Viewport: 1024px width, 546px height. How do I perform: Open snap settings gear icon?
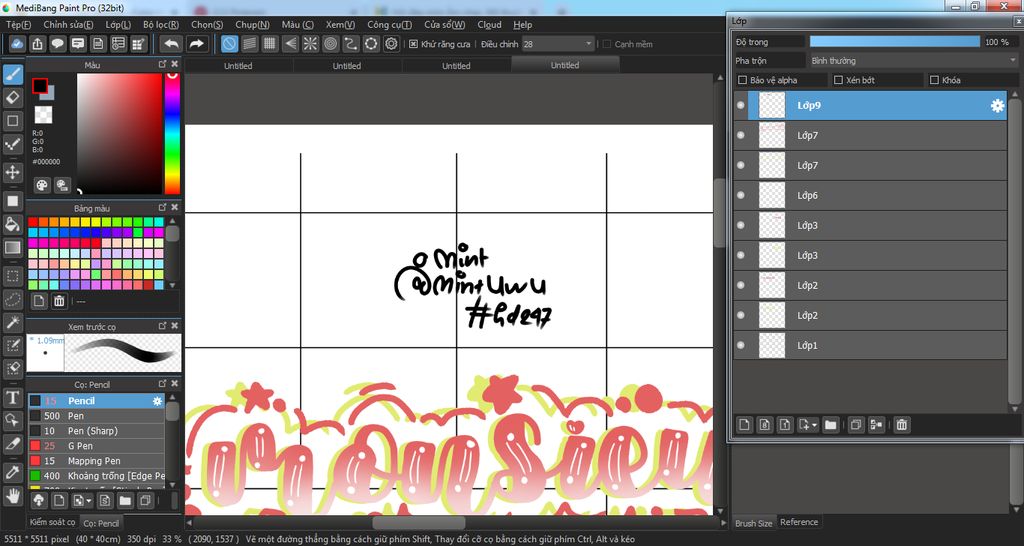pyautogui.click(x=391, y=44)
